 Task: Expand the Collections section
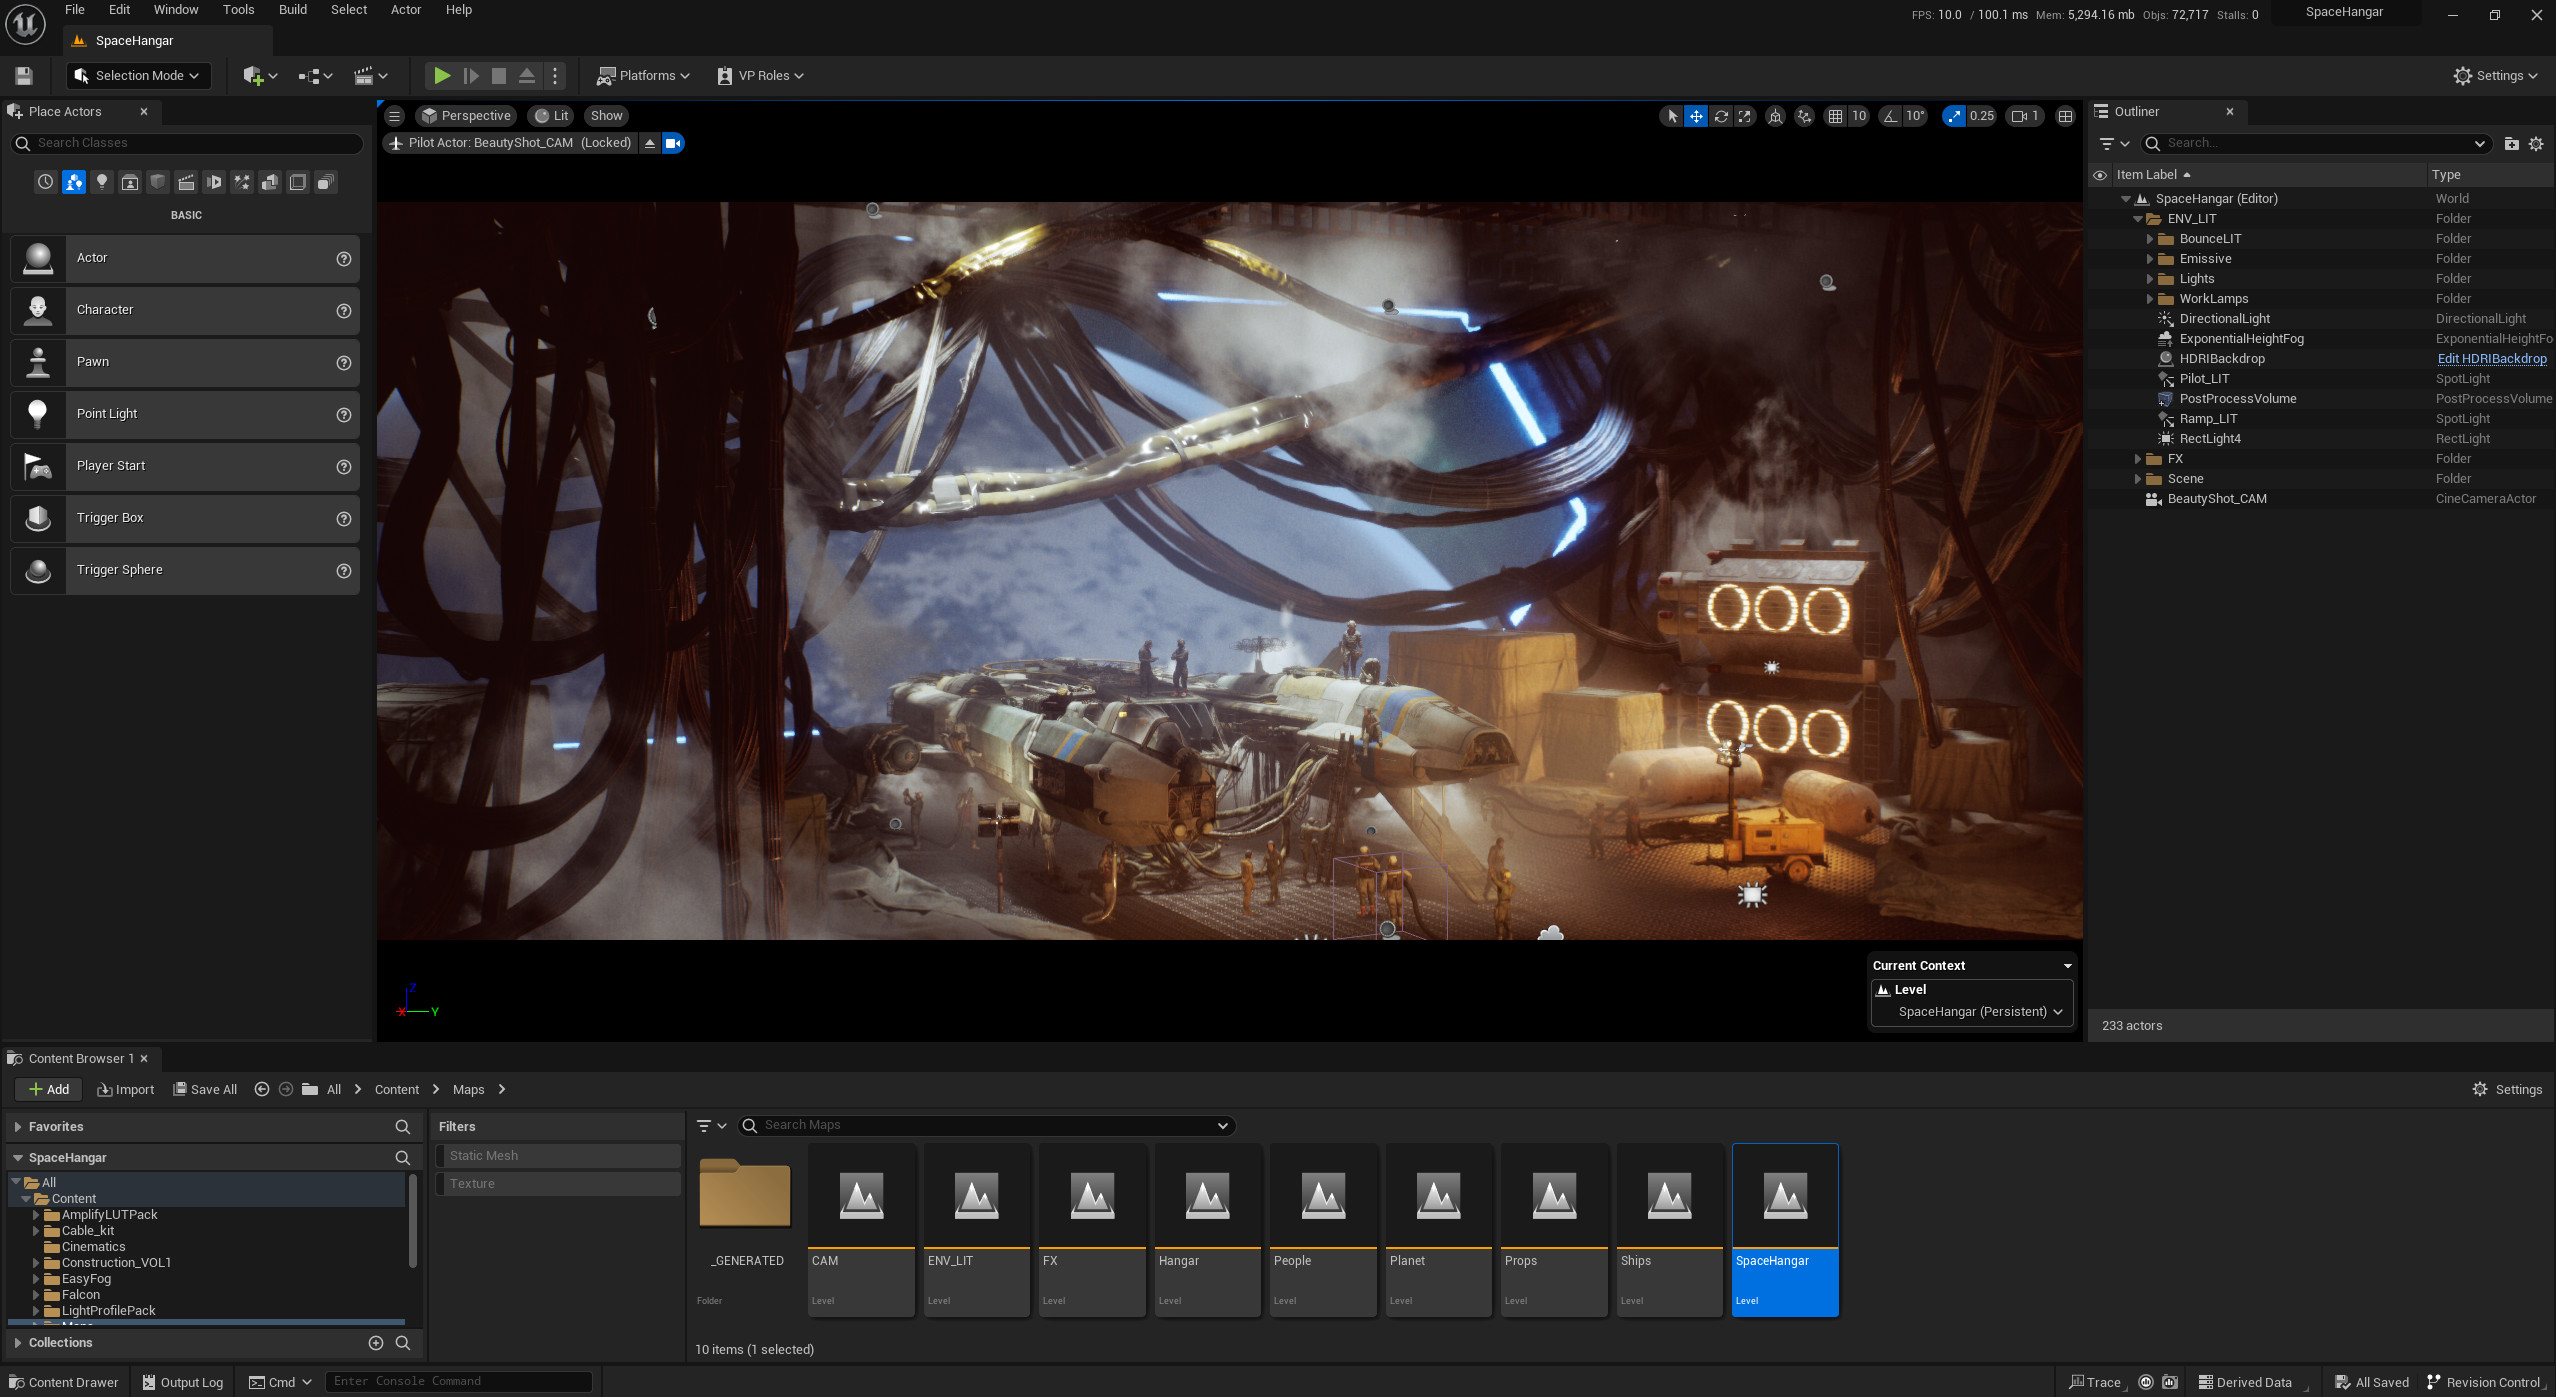coord(18,1343)
